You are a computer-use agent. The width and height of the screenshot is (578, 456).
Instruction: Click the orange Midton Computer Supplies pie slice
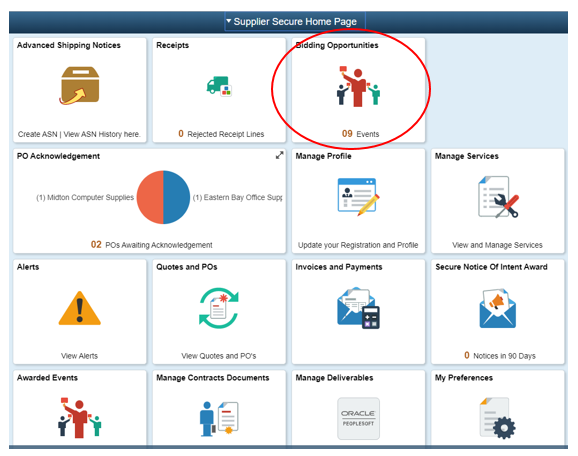pos(150,197)
